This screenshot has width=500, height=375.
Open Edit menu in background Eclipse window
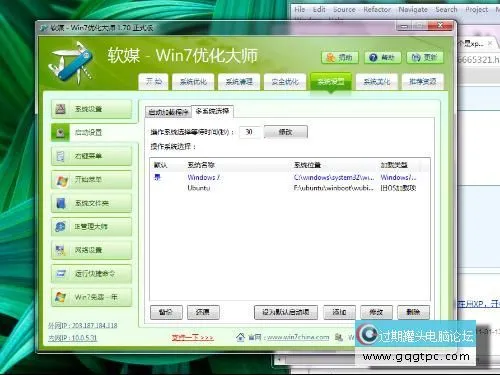pyautogui.click(x=319, y=9)
